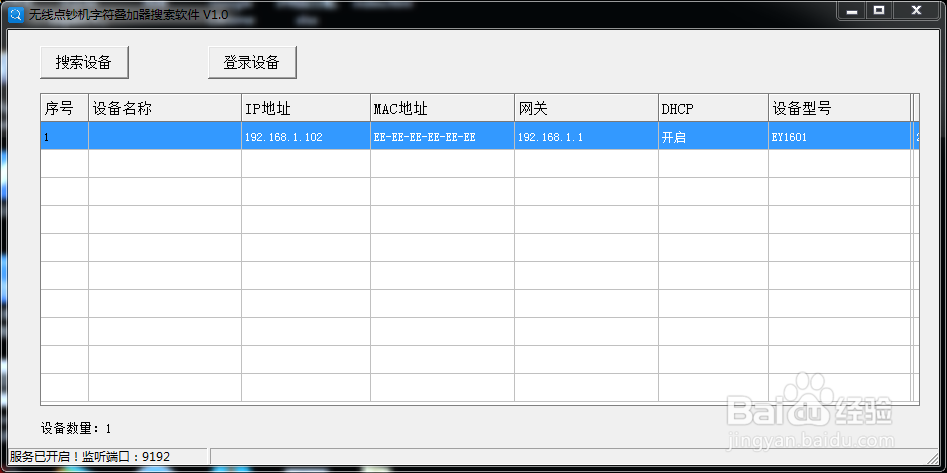This screenshot has height=473, width=947.
Task: Click the DHCP value 开启
Action: click(713, 137)
